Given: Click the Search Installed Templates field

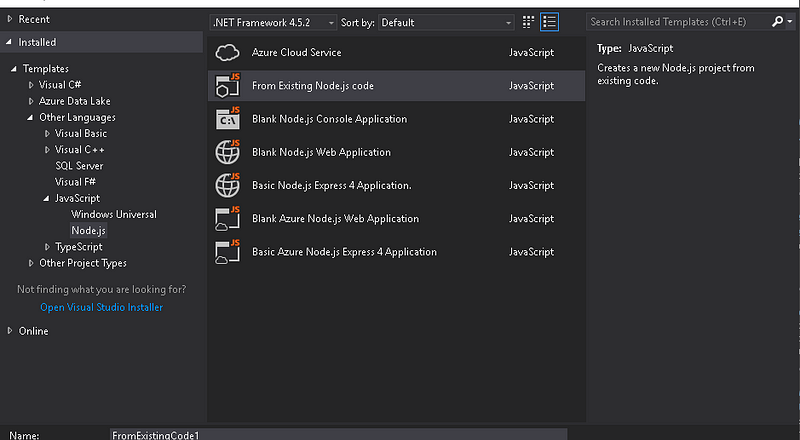Looking at the screenshot, I should (679, 21).
